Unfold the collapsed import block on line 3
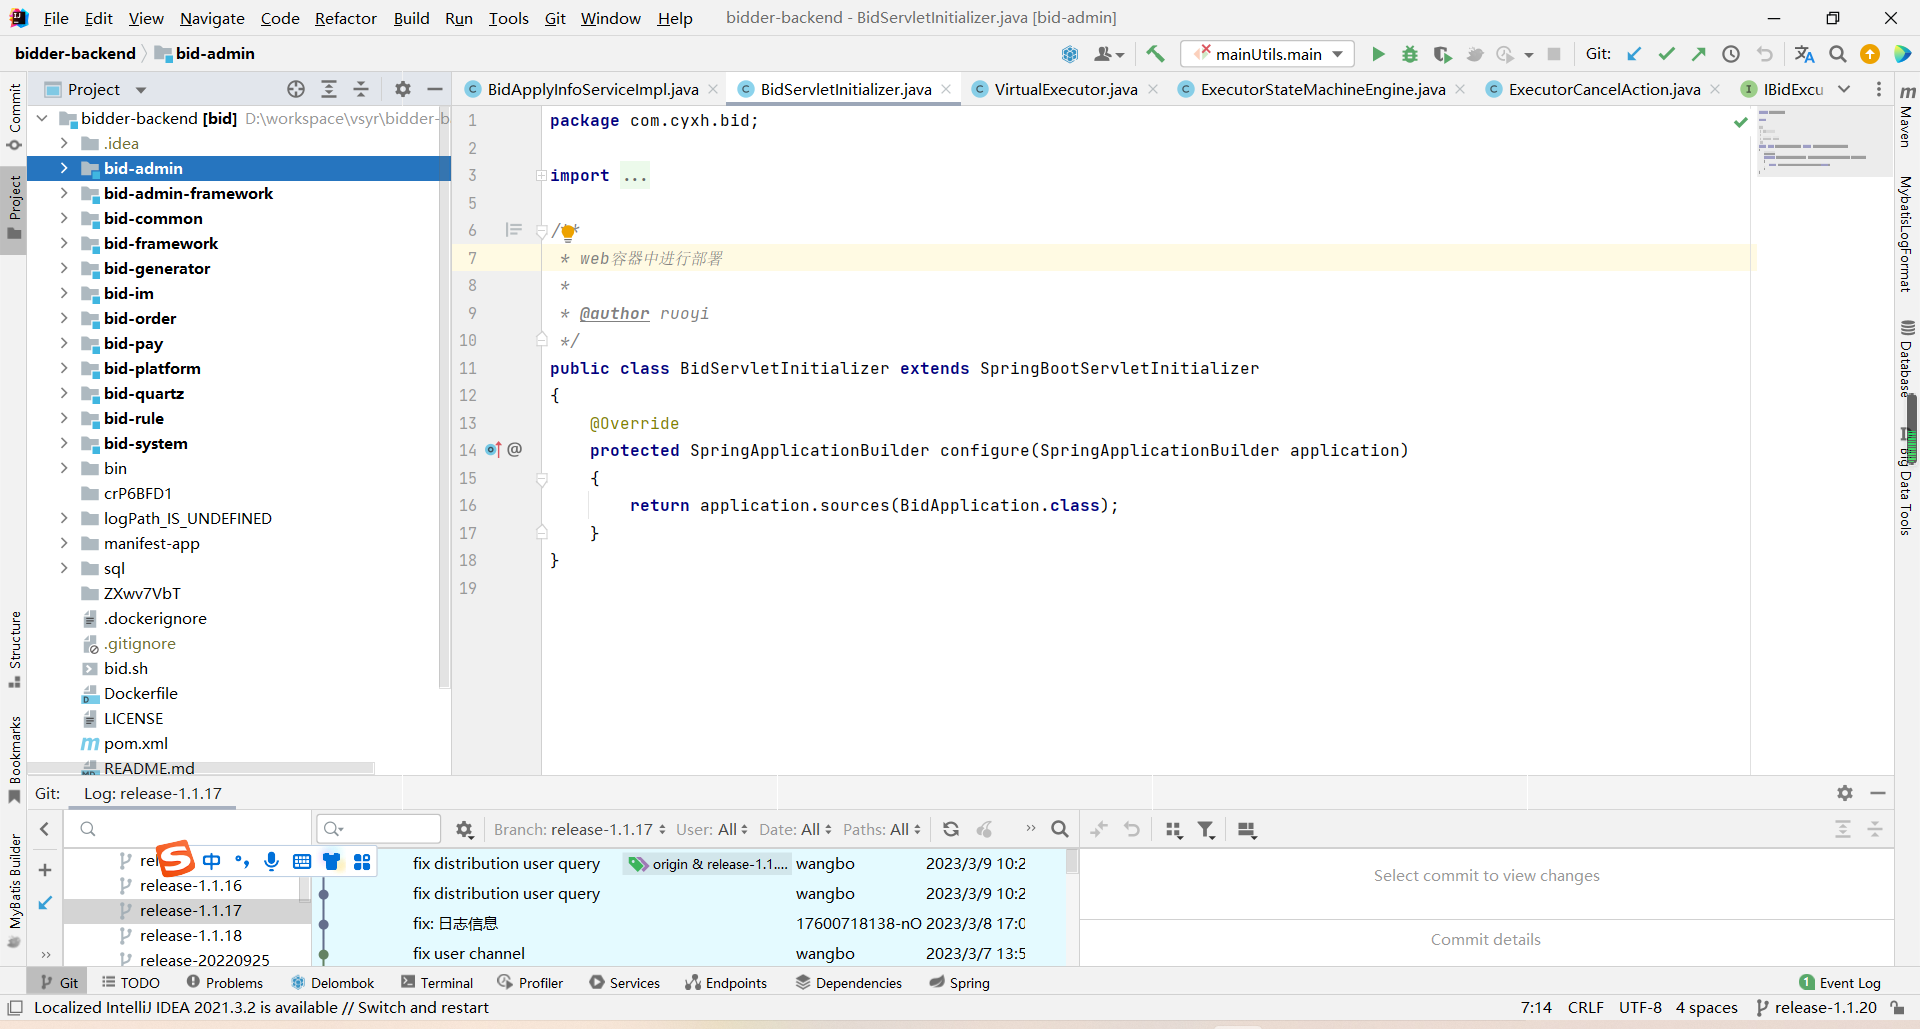This screenshot has height=1029, width=1920. [x=541, y=176]
